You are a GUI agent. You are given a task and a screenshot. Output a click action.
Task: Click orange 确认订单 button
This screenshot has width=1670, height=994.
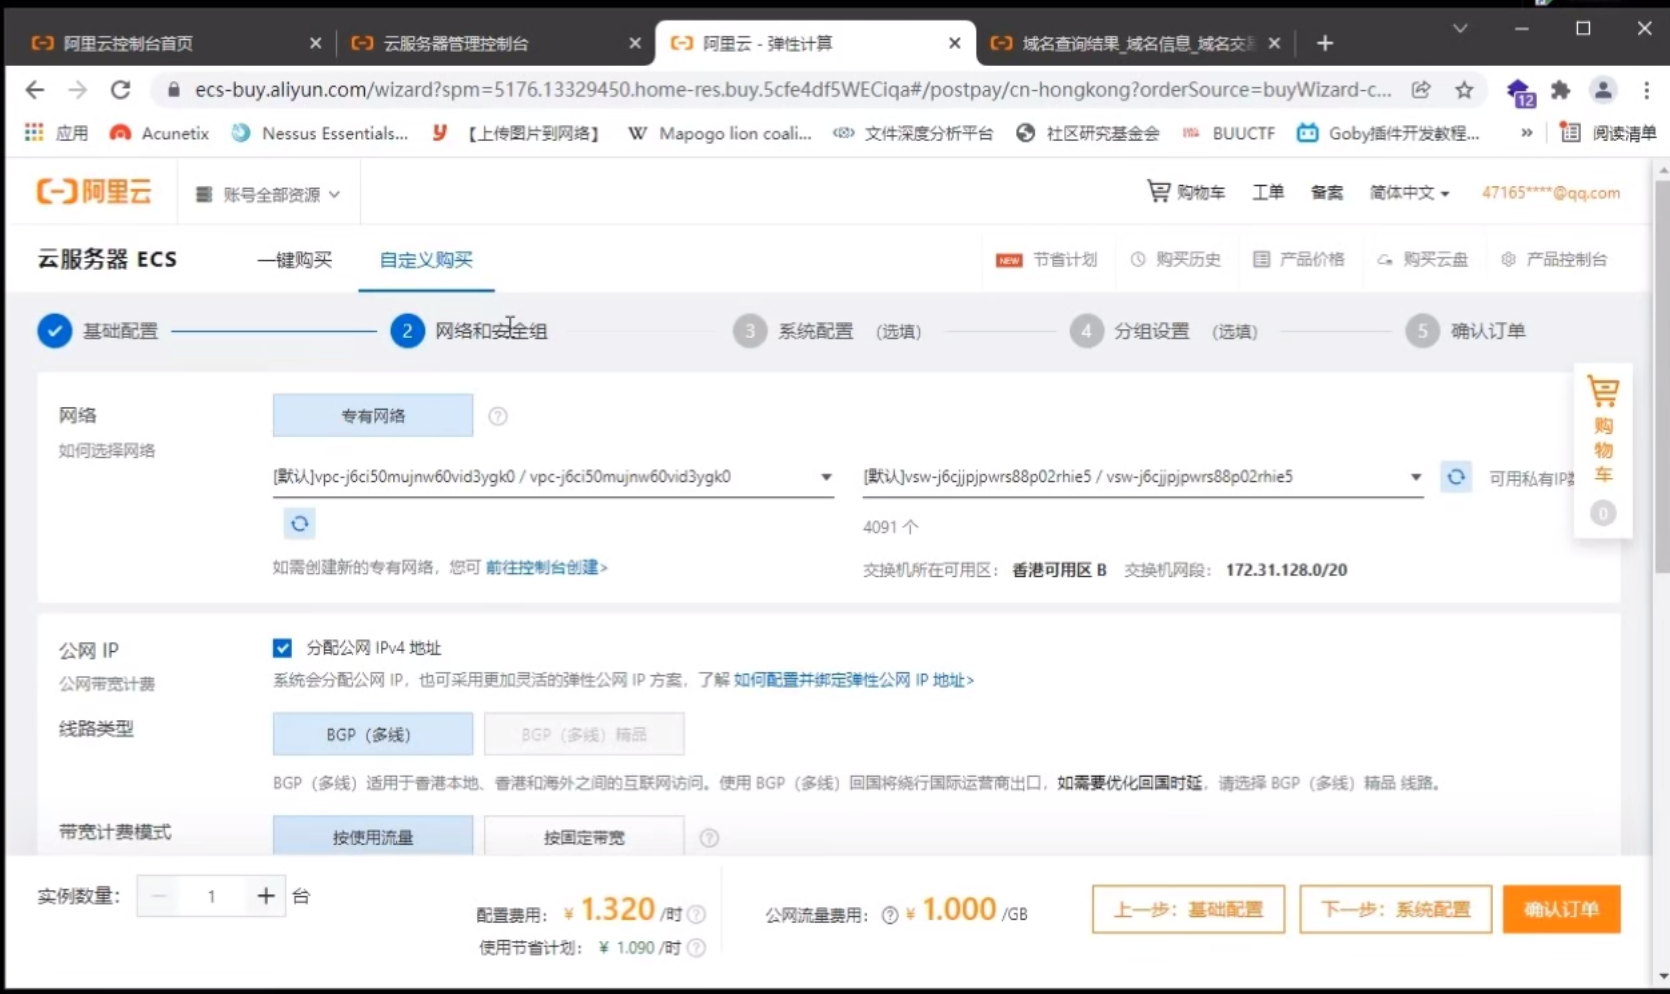click(x=1561, y=909)
